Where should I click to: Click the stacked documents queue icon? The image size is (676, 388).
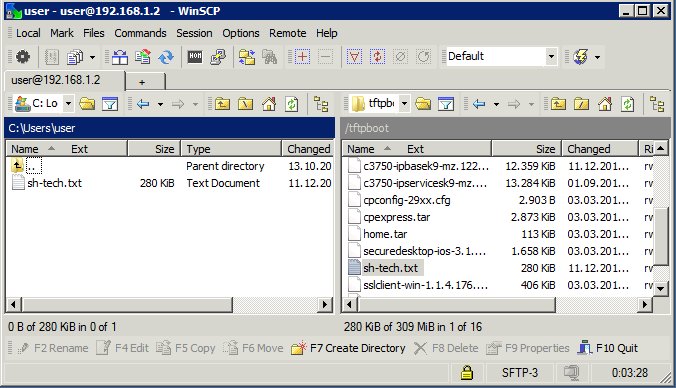point(75,57)
